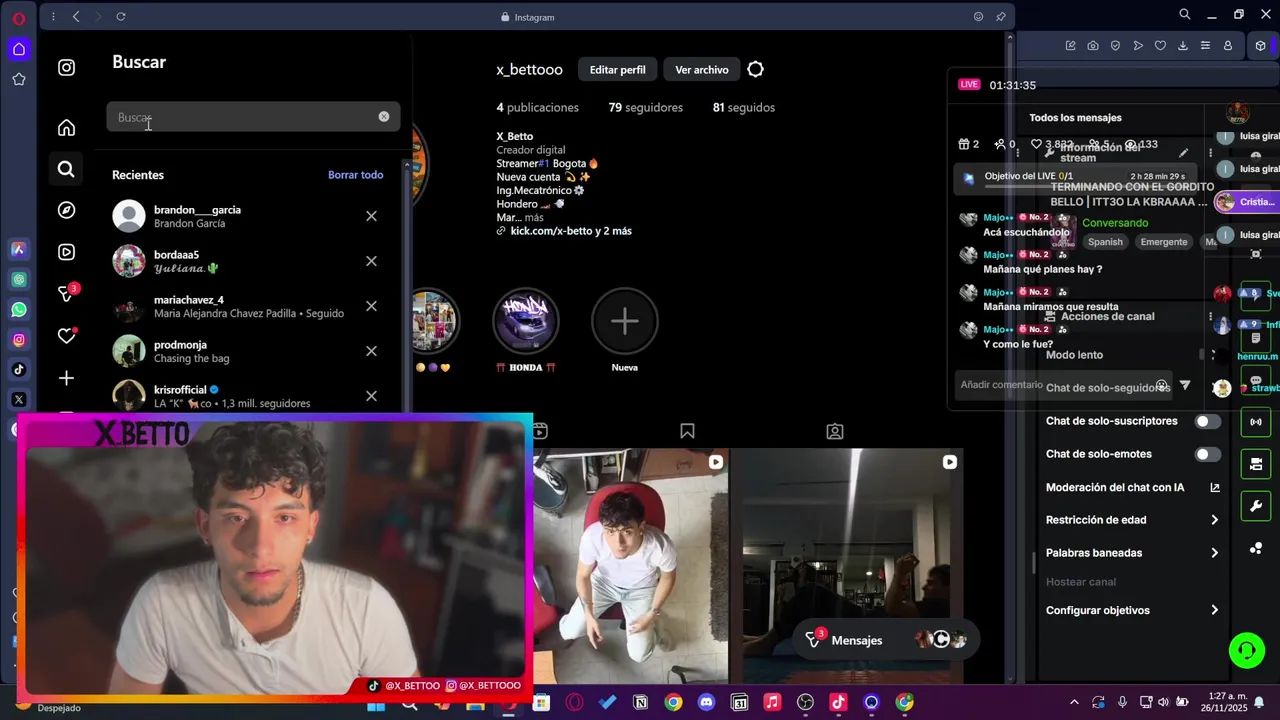Open the 79 seguidores list
Screen dimensions: 1280x720
tap(645, 107)
